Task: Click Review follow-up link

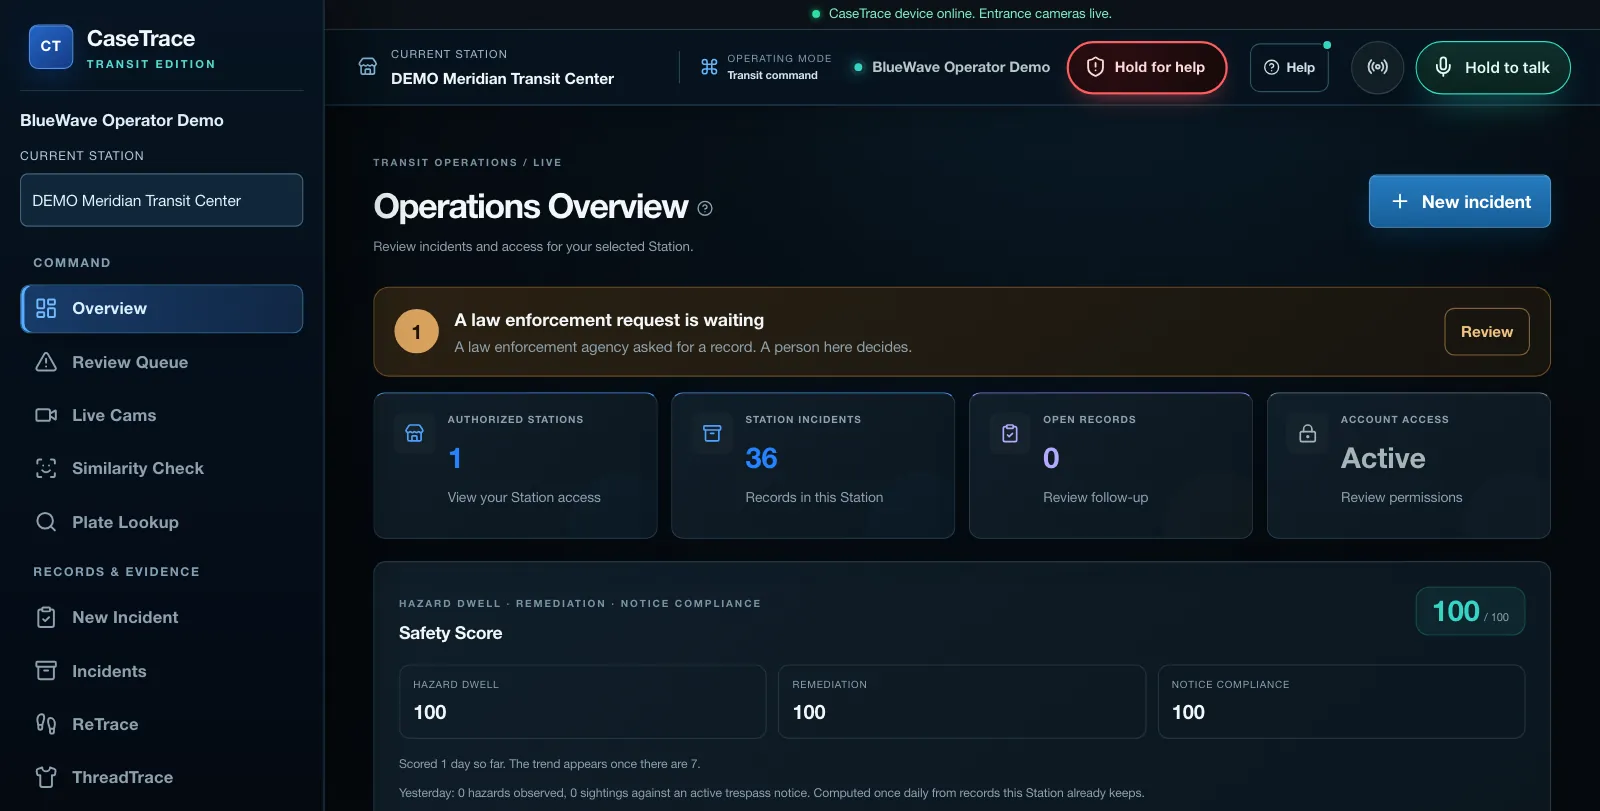Action: [1095, 497]
